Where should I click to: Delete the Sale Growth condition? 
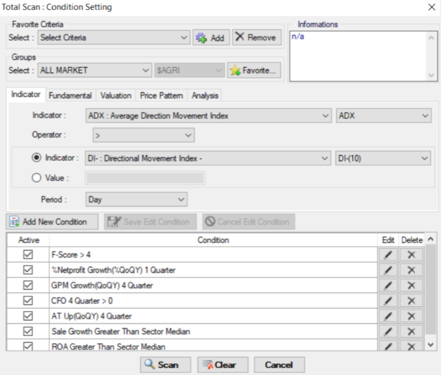point(411,331)
